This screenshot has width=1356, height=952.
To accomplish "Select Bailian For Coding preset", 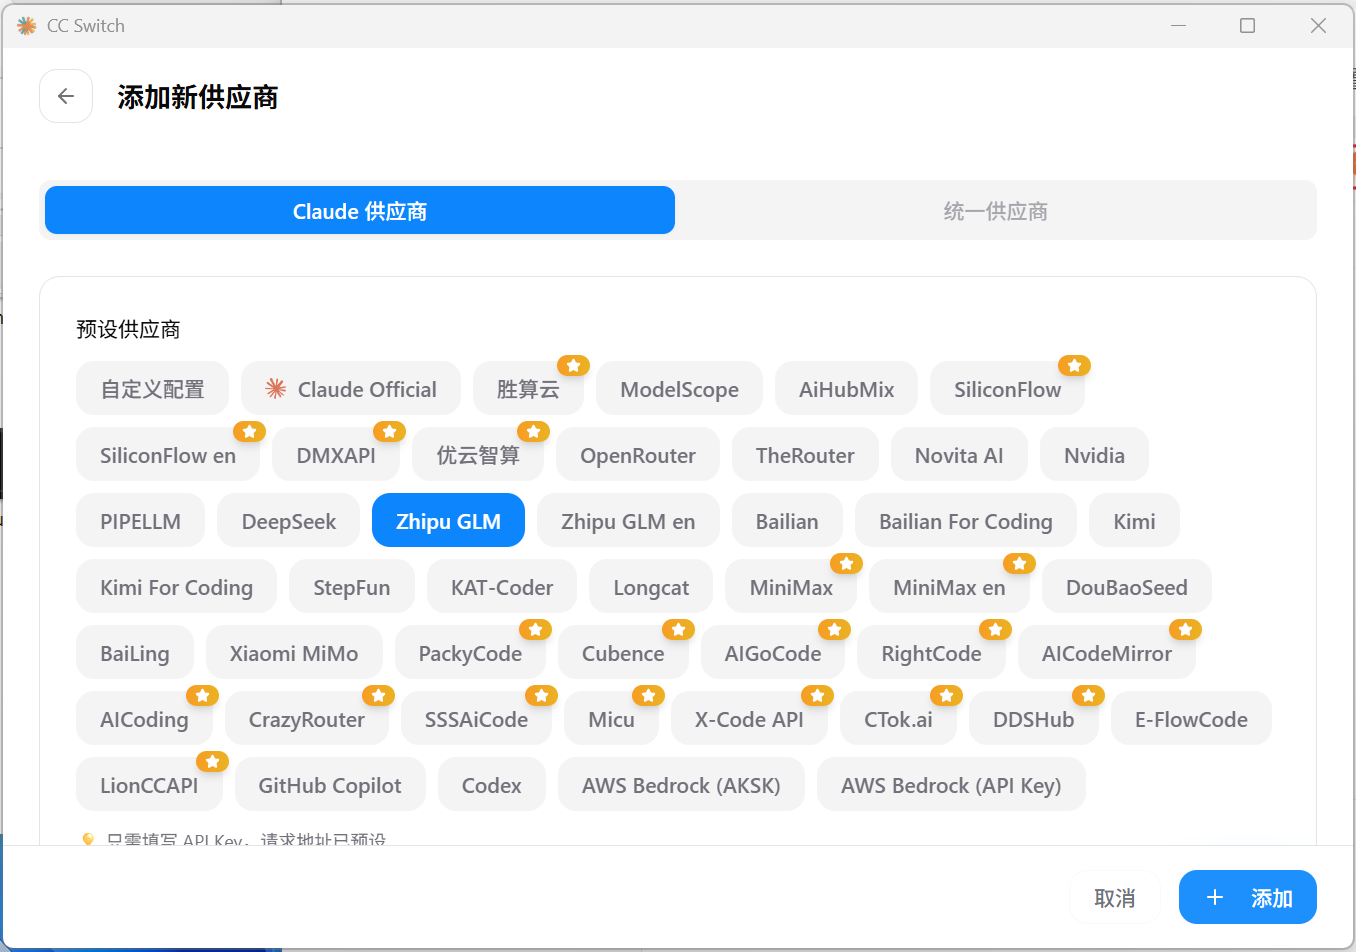I will tap(966, 520).
